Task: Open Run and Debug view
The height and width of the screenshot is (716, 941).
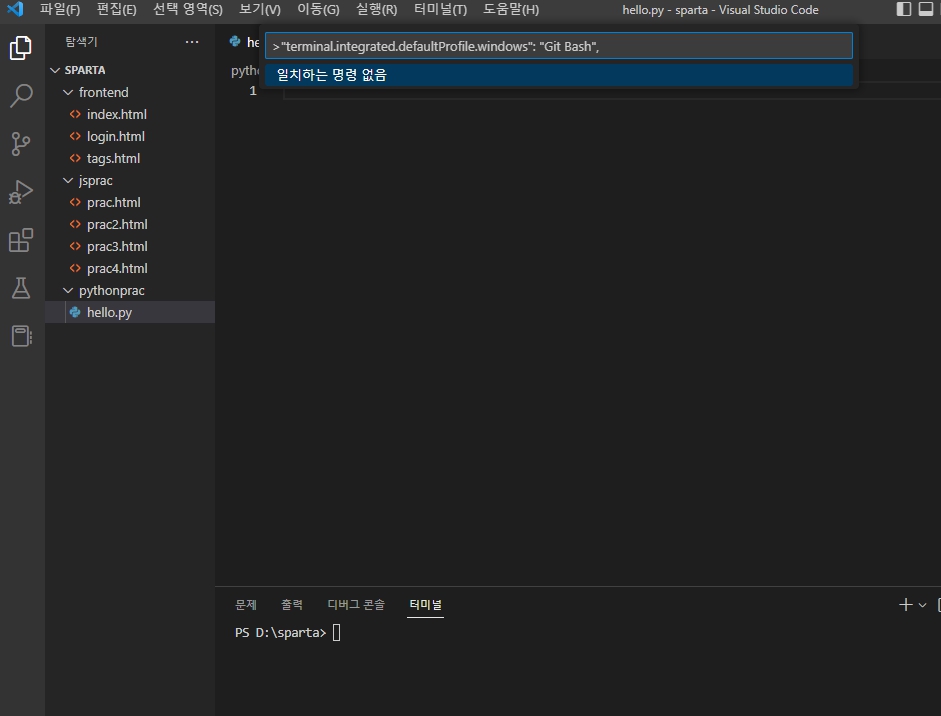Action: (21, 192)
